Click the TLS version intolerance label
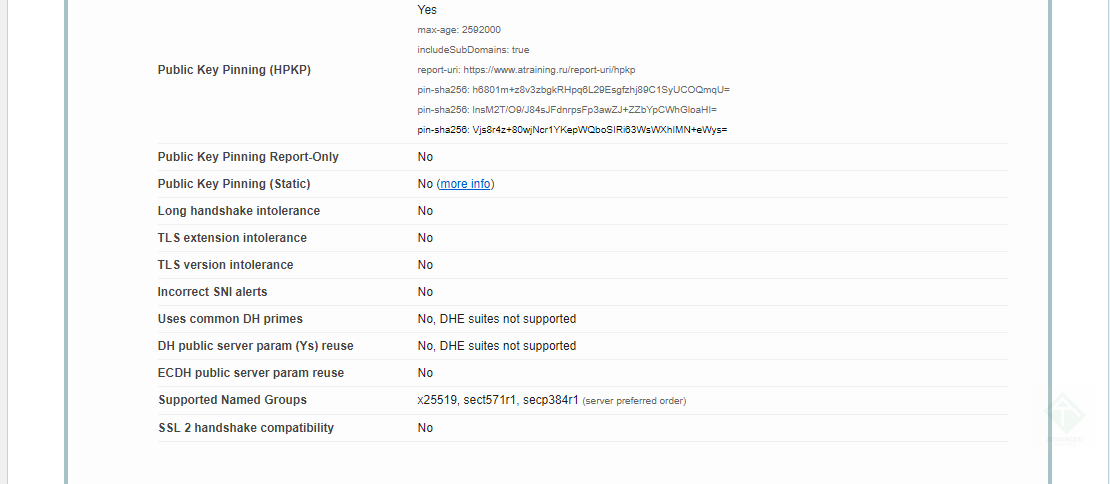 (225, 265)
